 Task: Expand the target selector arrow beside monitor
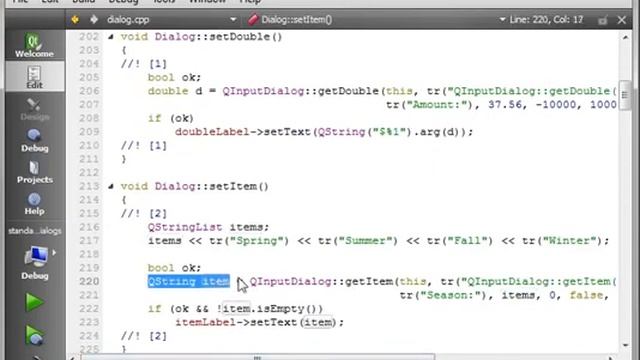[x=54, y=253]
